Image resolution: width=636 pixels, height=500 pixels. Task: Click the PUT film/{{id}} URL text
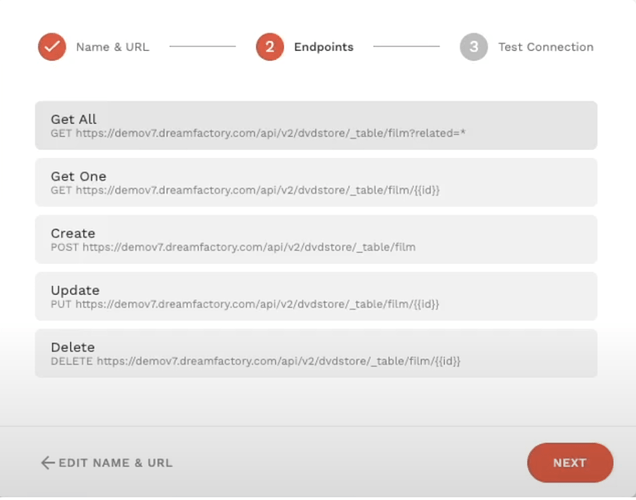pyautogui.click(x=245, y=304)
